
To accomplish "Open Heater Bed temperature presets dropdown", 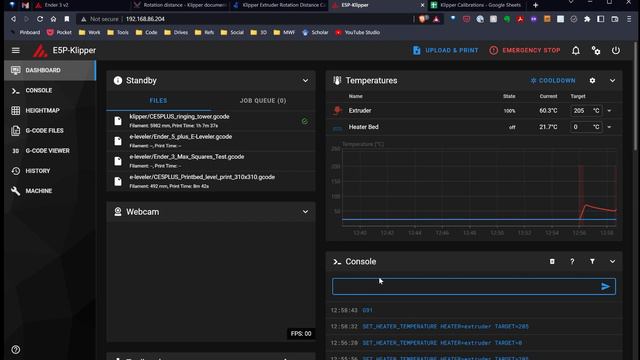I will (609, 127).
